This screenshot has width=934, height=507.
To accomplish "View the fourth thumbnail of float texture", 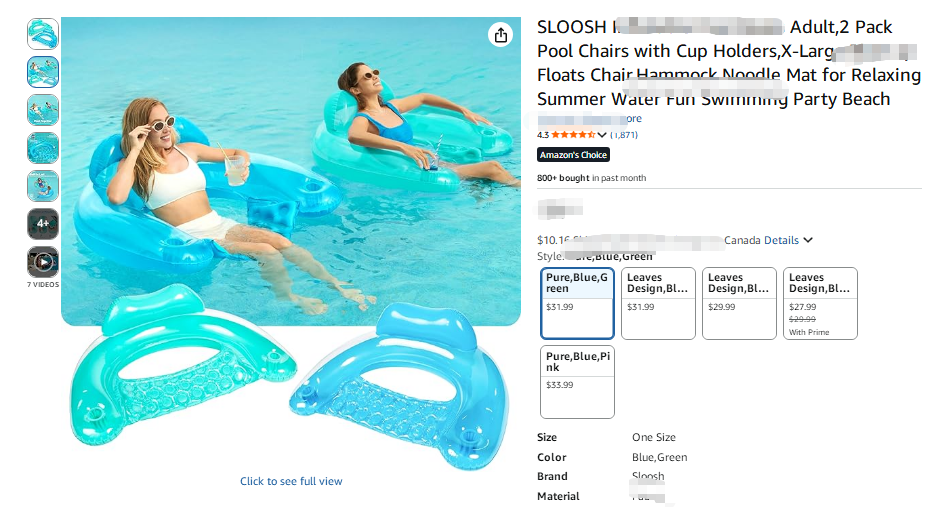I will tap(43, 148).
